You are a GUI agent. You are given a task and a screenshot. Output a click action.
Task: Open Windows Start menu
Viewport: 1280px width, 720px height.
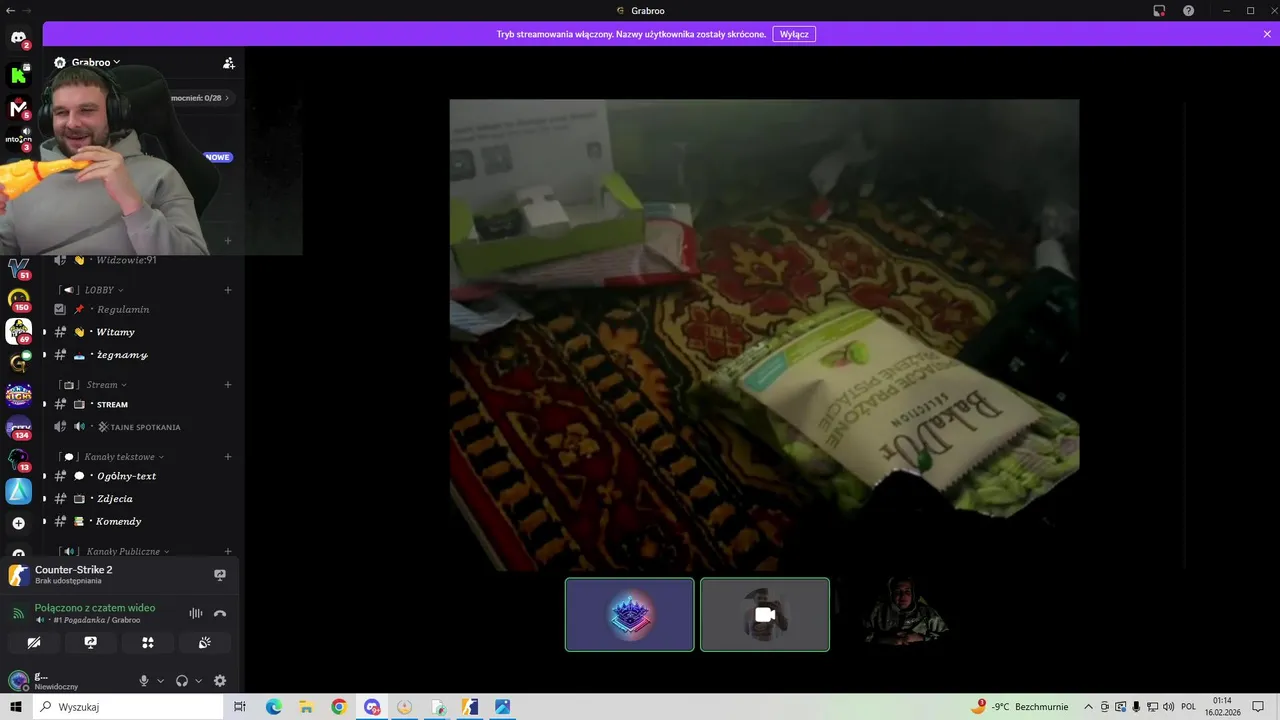coord(15,707)
